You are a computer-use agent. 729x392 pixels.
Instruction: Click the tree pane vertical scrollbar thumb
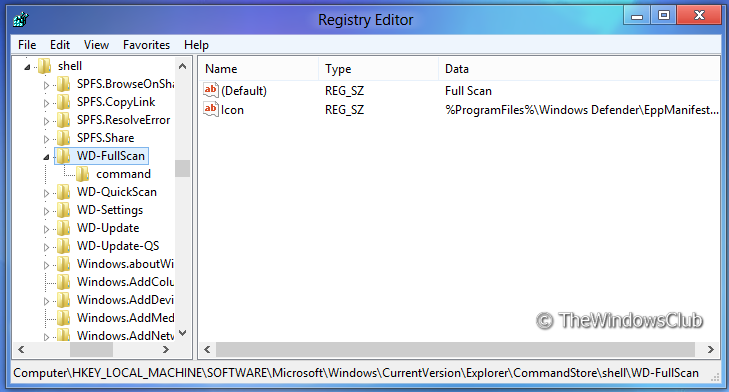click(182, 168)
